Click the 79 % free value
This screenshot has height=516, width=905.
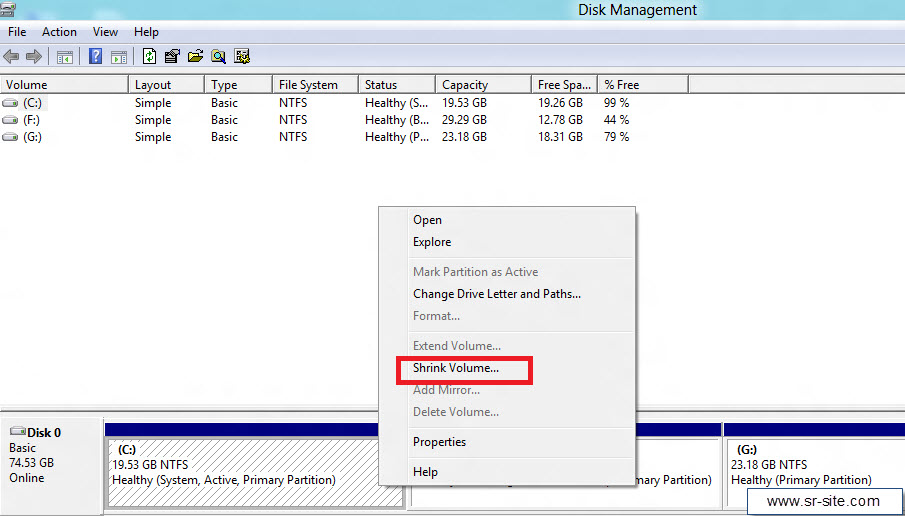[616, 137]
